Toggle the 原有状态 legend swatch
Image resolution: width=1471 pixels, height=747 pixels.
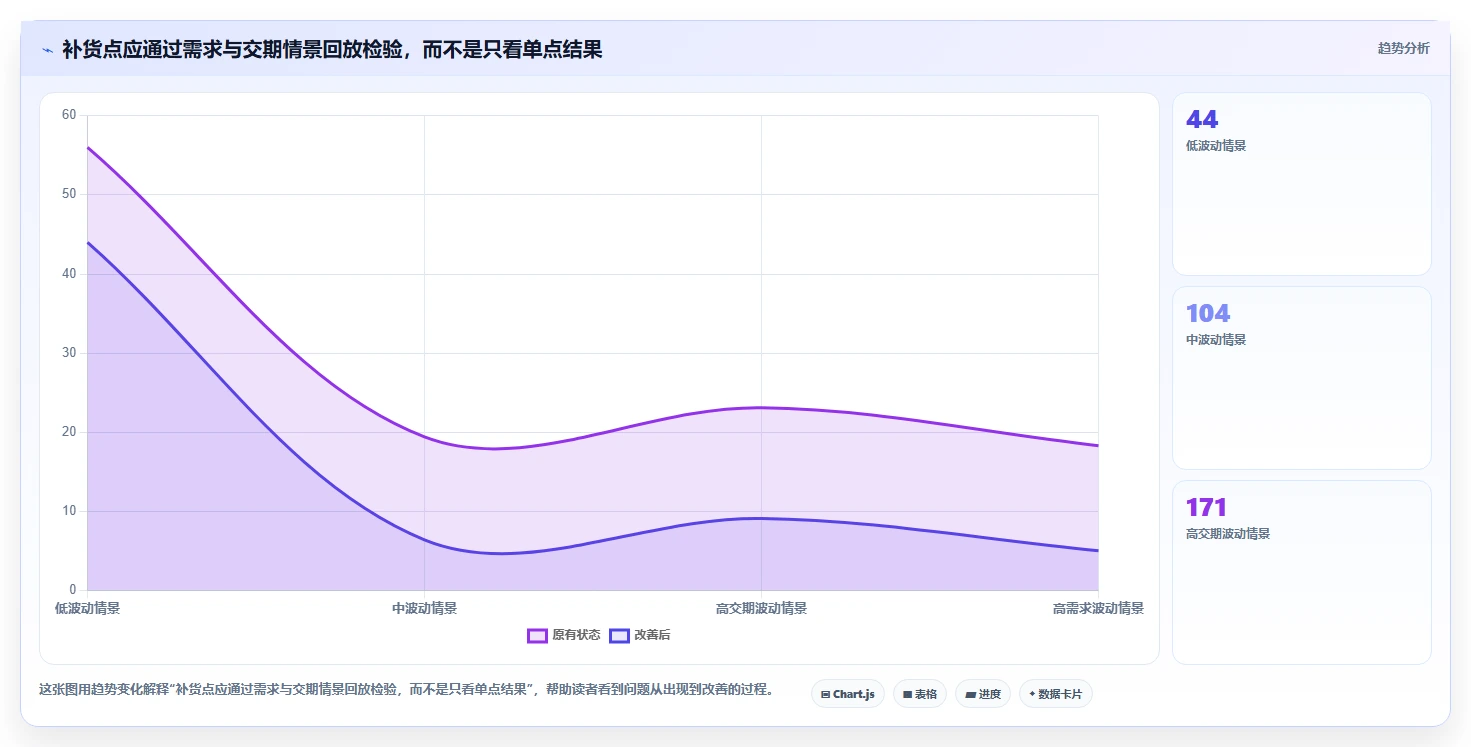[x=537, y=636]
